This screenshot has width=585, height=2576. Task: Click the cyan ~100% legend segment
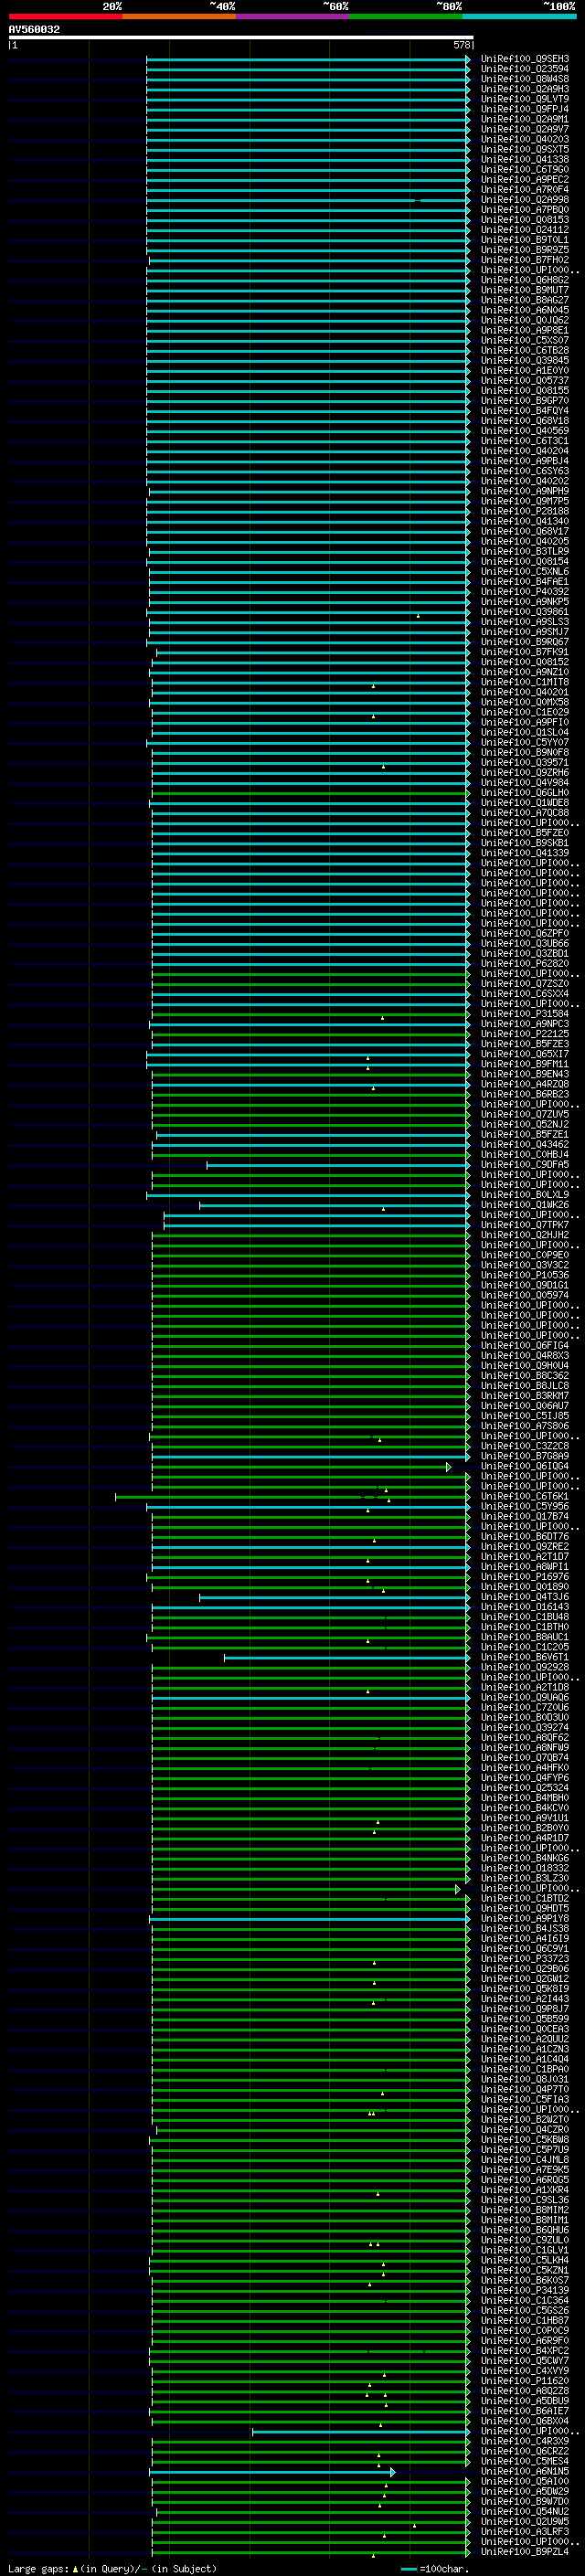pyautogui.click(x=519, y=16)
